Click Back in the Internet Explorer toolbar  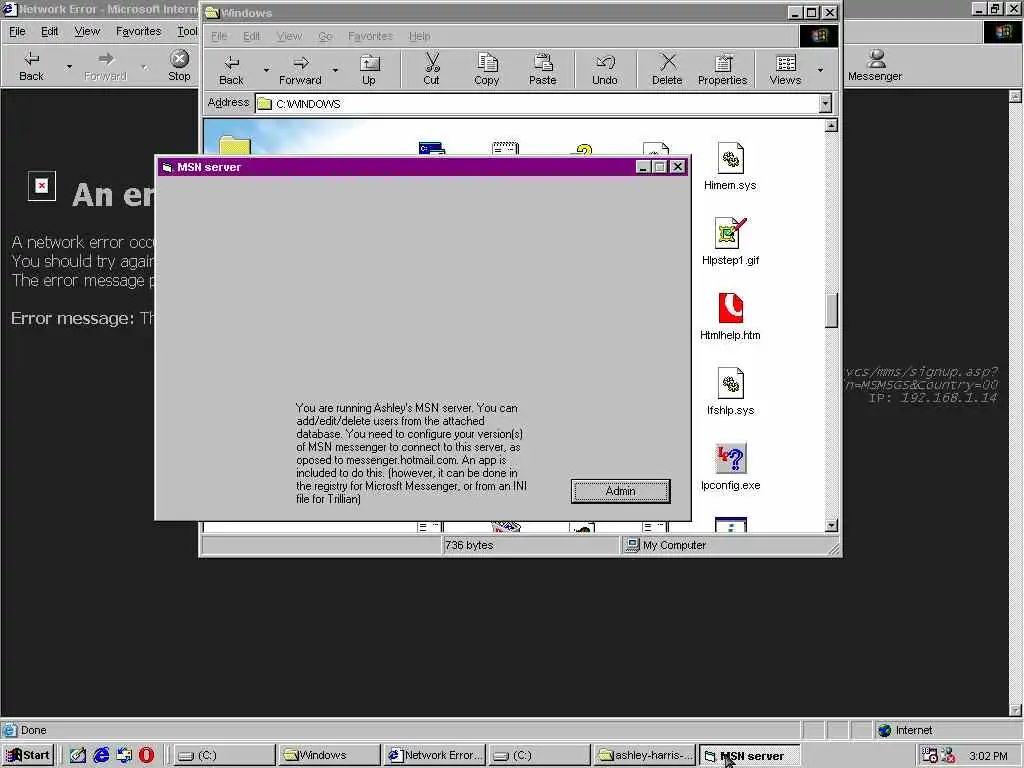pyautogui.click(x=31, y=66)
